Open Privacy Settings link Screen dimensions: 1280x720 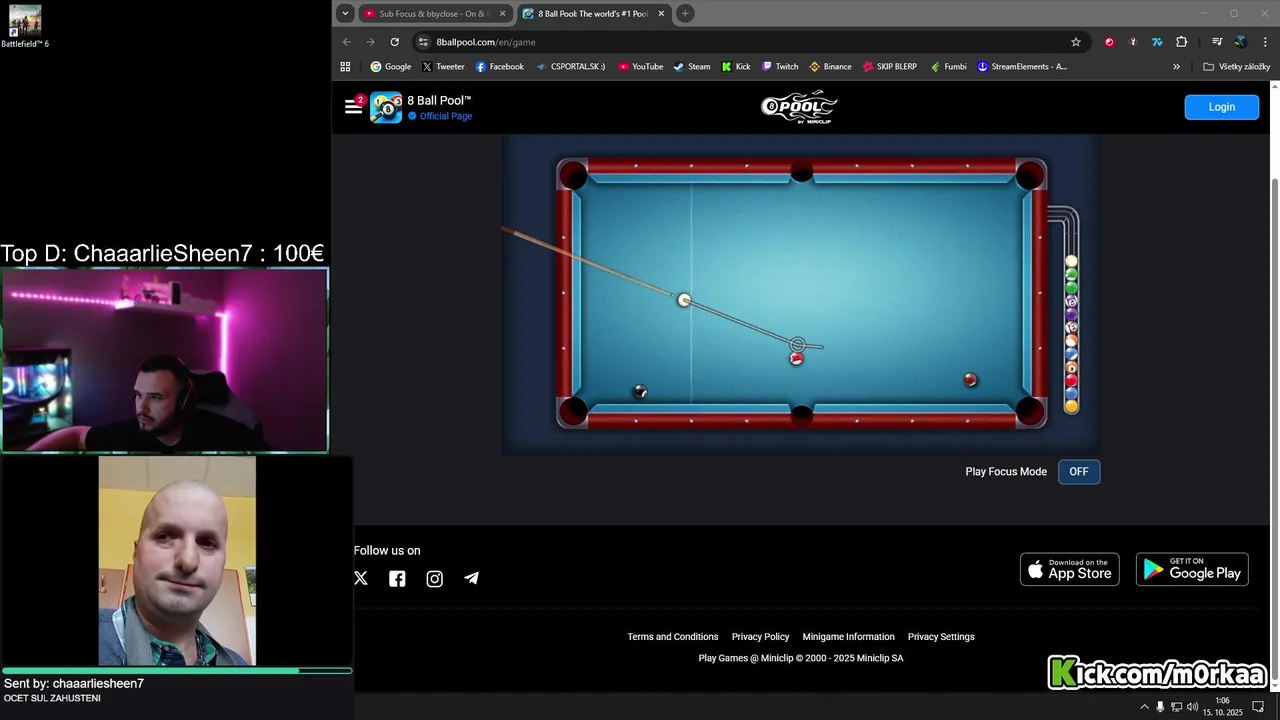[941, 637]
